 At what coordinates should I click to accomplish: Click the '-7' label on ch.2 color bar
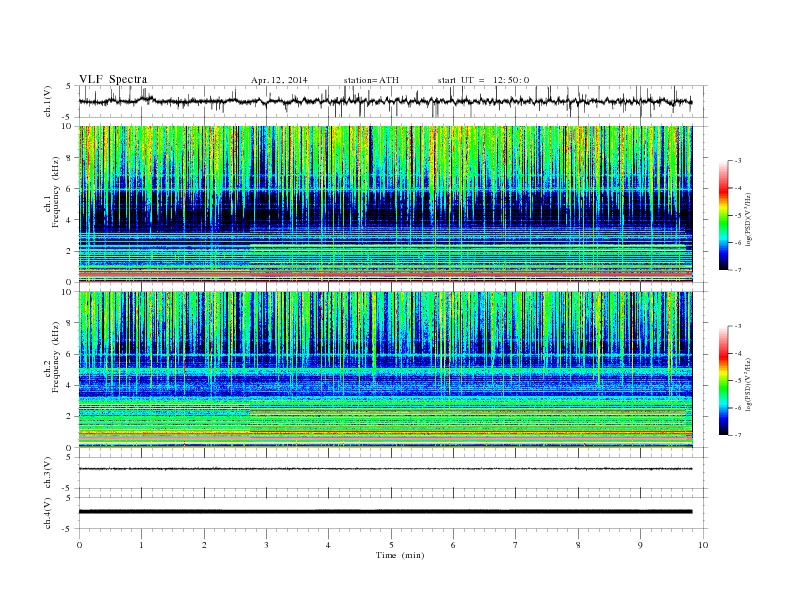[x=737, y=435]
